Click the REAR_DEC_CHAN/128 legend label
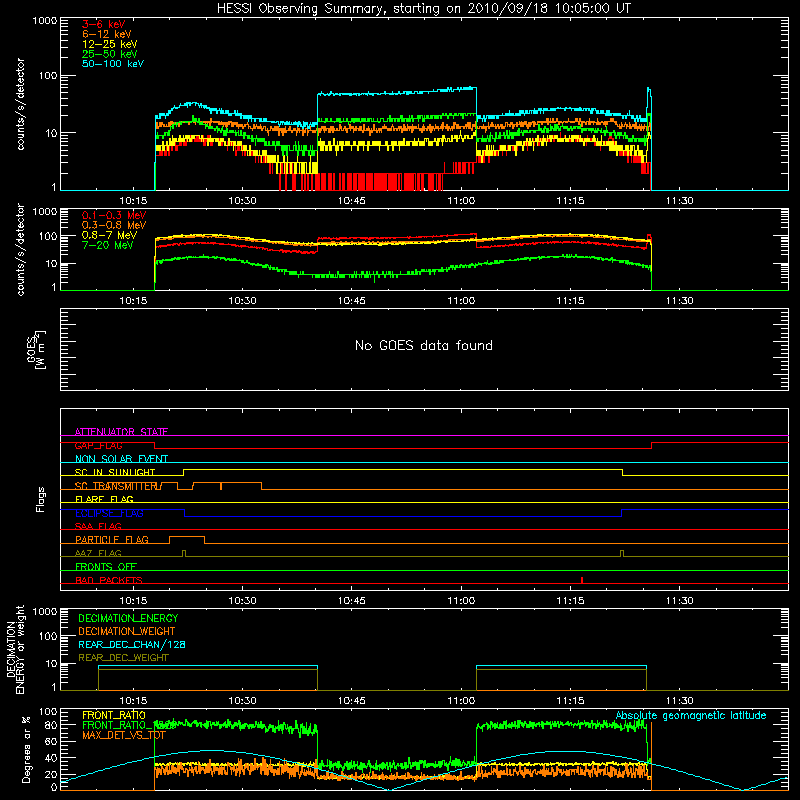This screenshot has height=800, width=800. [x=132, y=644]
